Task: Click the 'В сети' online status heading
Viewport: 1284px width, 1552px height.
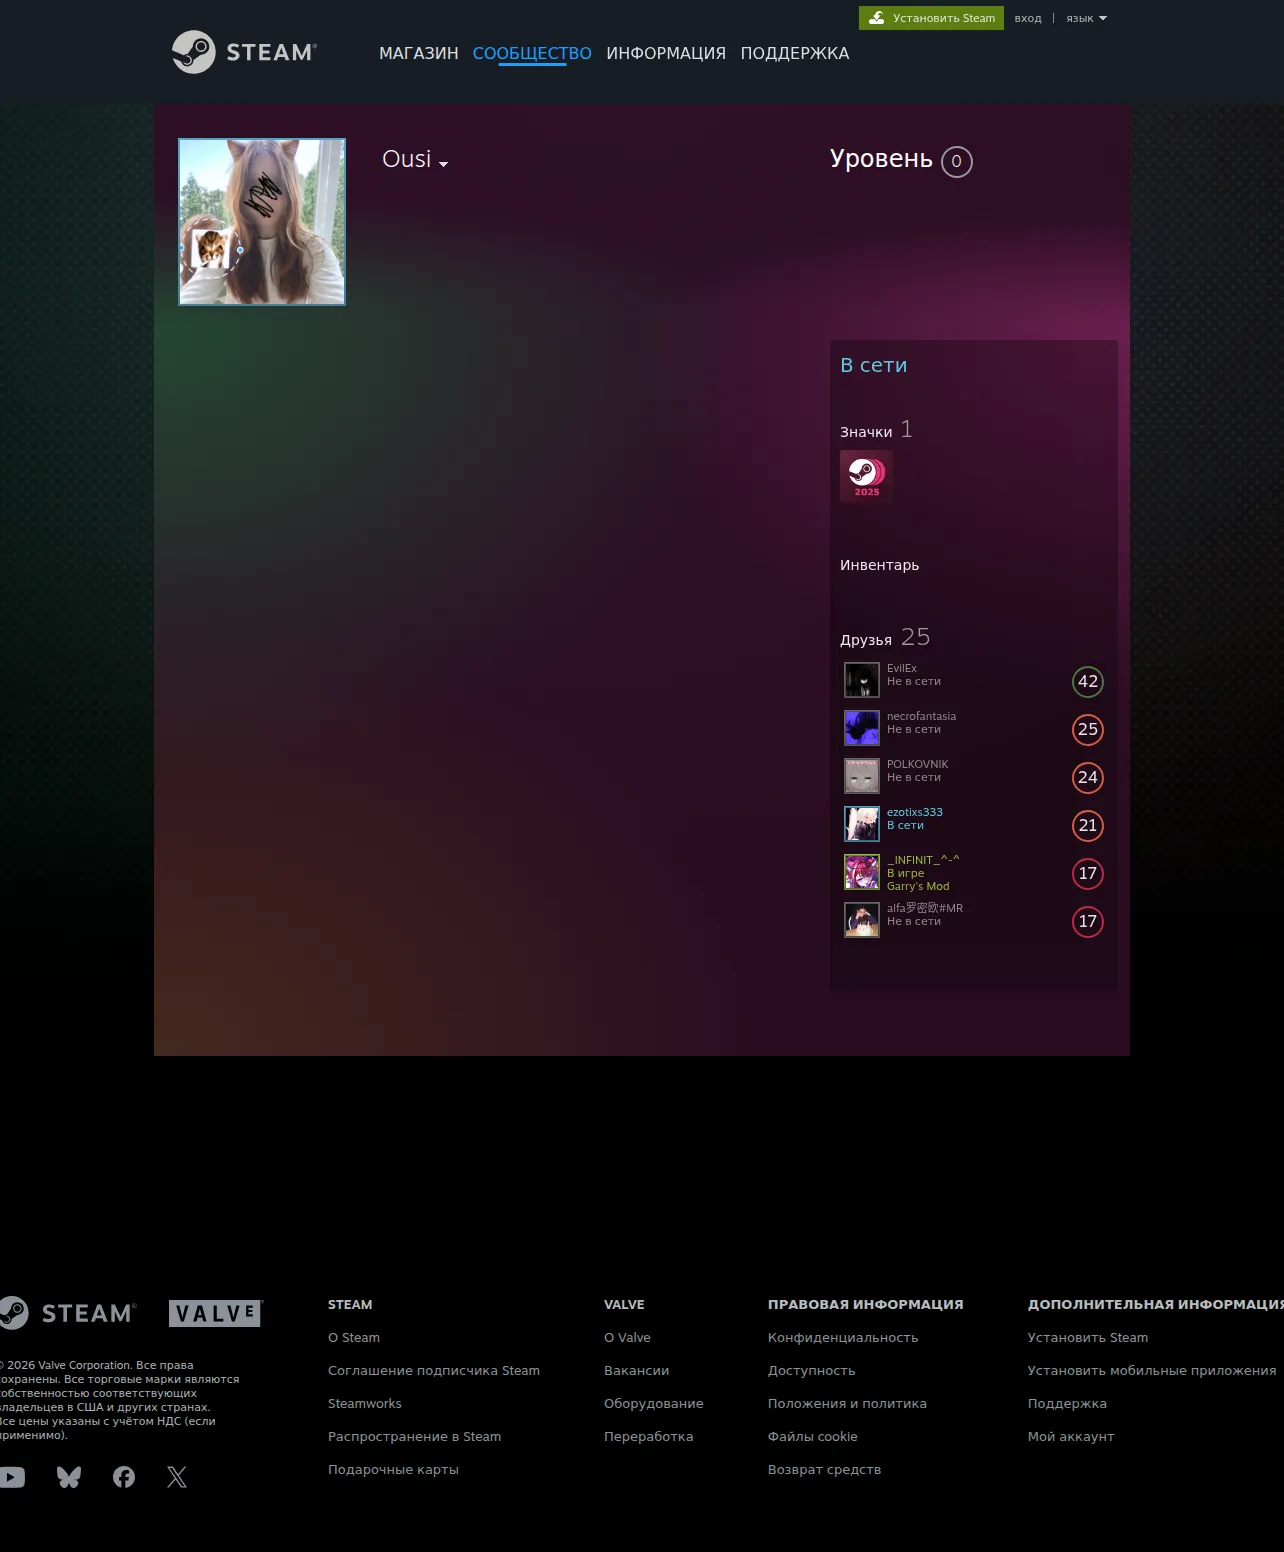Action: click(874, 365)
